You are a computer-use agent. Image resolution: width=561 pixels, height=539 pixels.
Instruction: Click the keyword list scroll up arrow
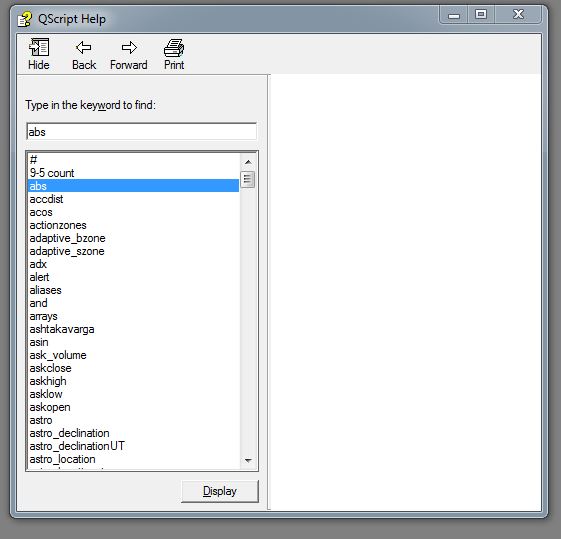click(248, 162)
